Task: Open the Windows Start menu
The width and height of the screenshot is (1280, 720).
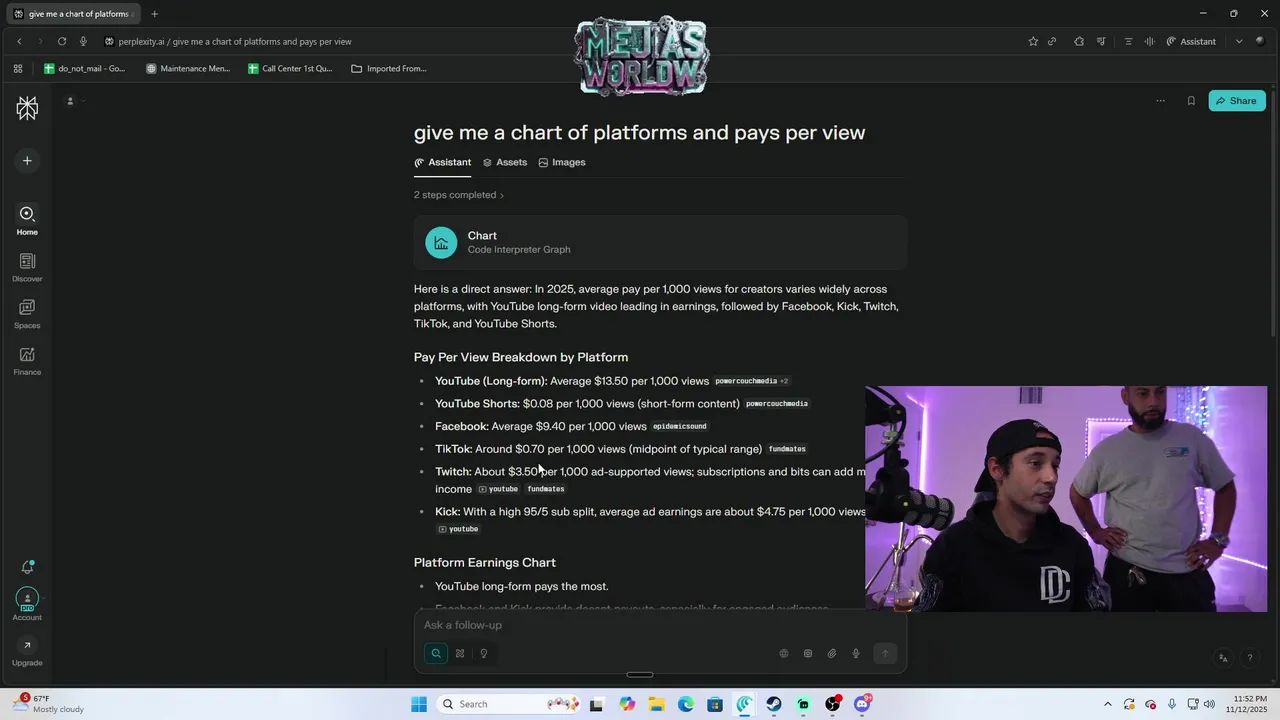Action: [419, 704]
